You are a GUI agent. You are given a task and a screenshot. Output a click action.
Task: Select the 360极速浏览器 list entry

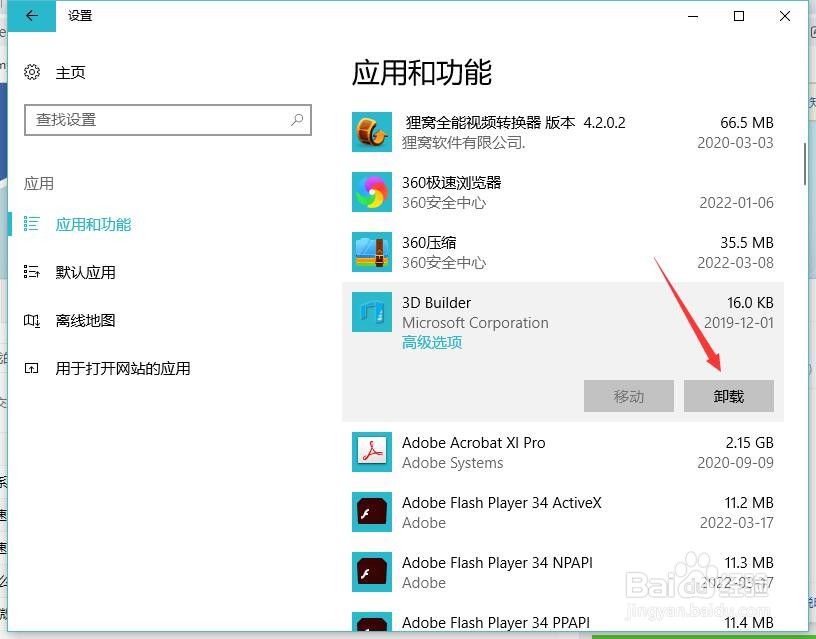[563, 192]
